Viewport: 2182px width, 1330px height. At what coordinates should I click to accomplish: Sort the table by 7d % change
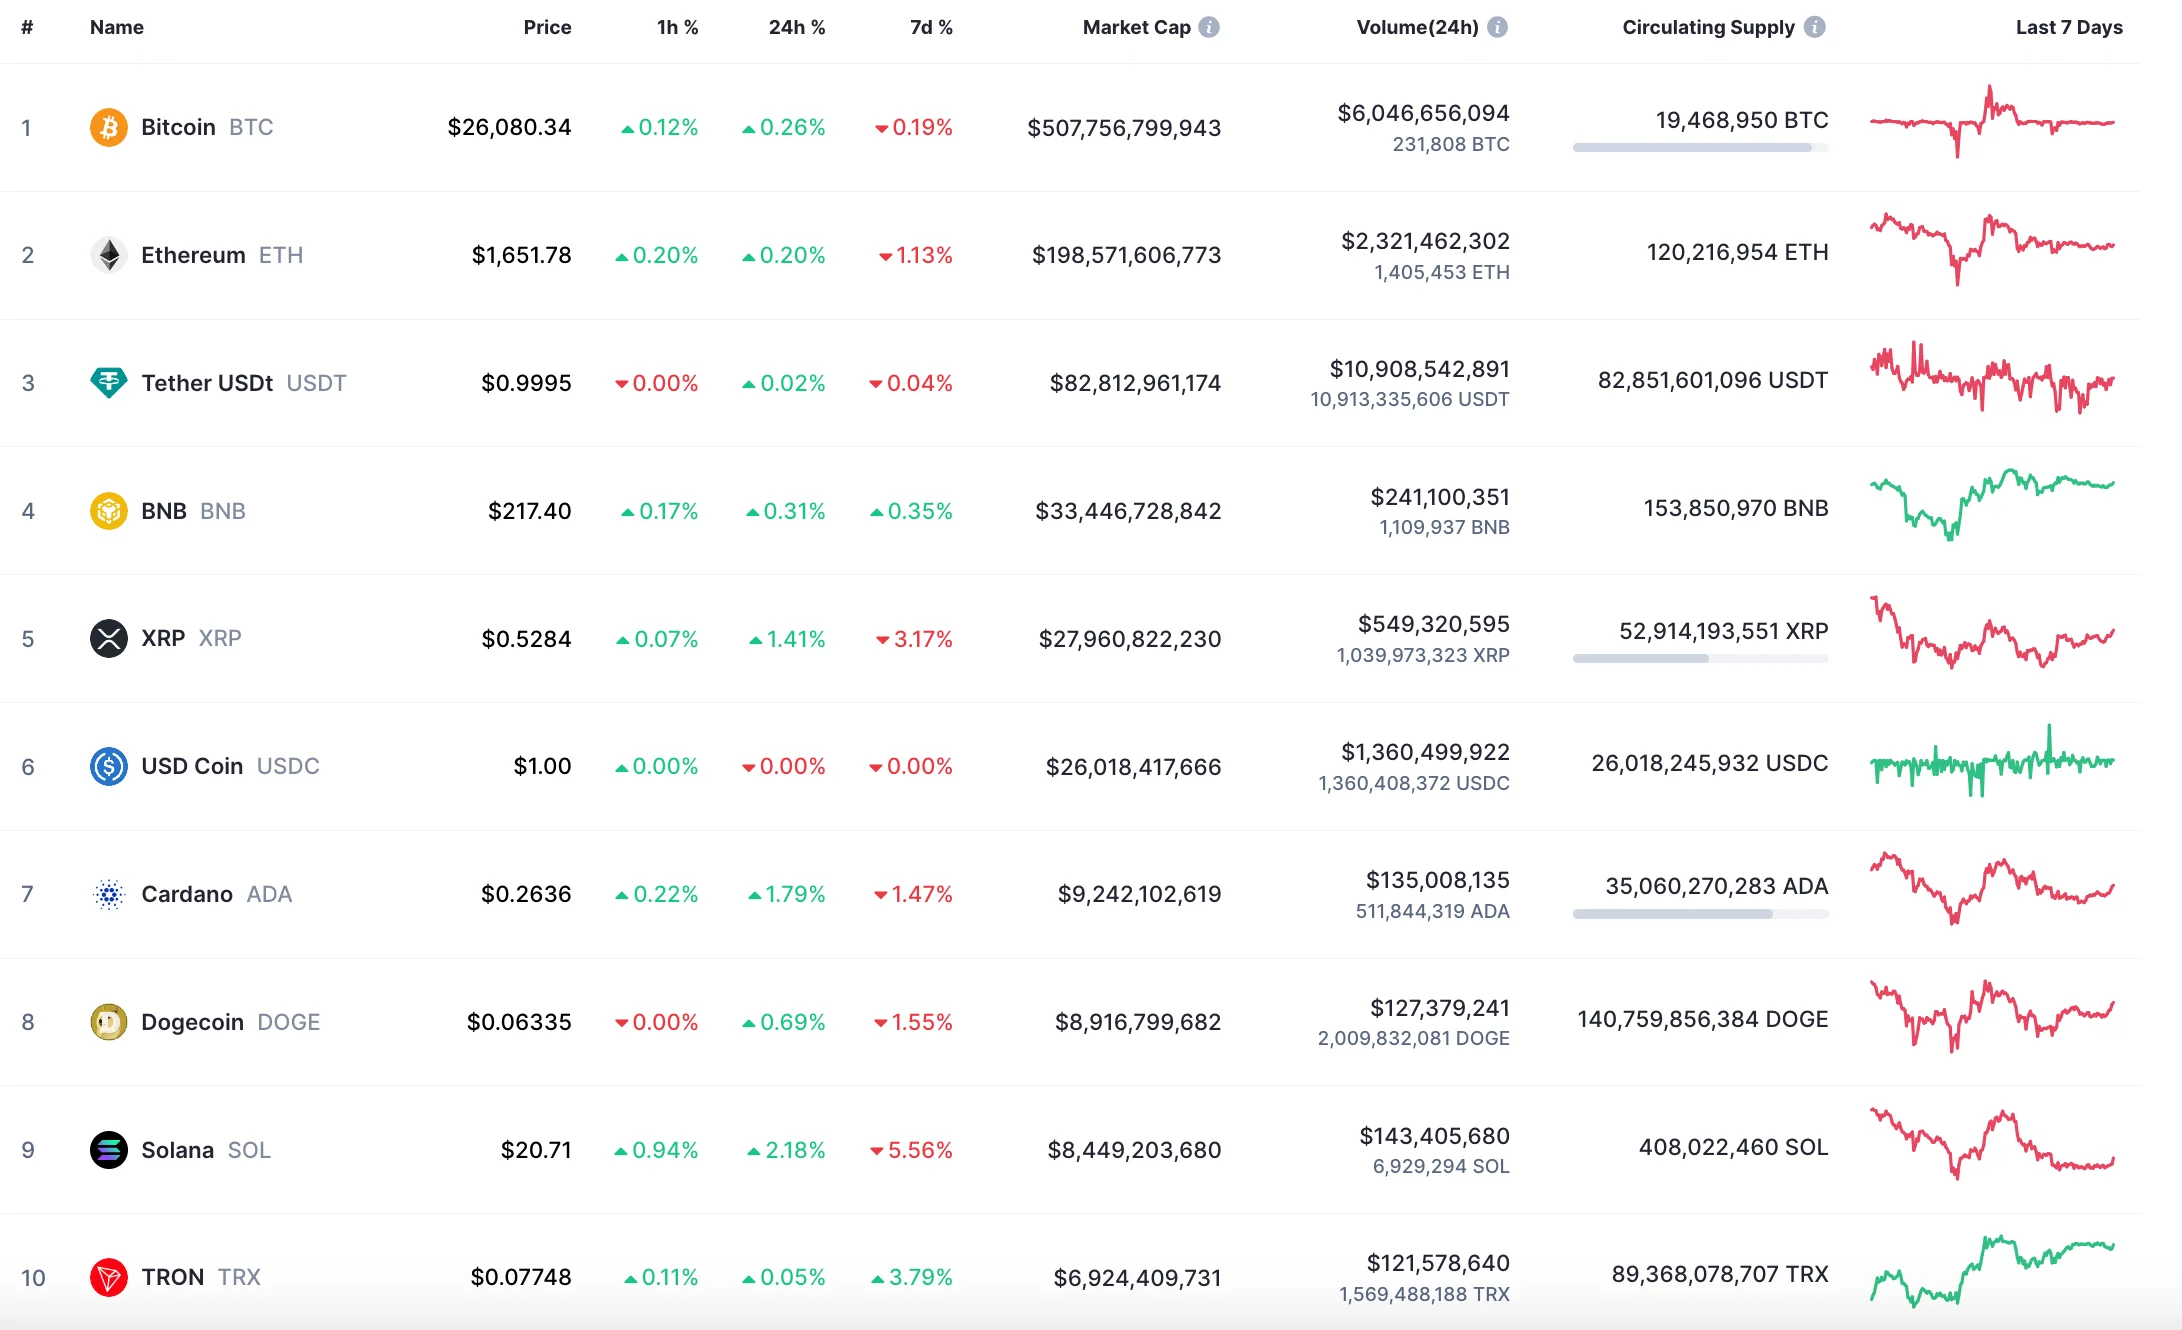pyautogui.click(x=930, y=27)
